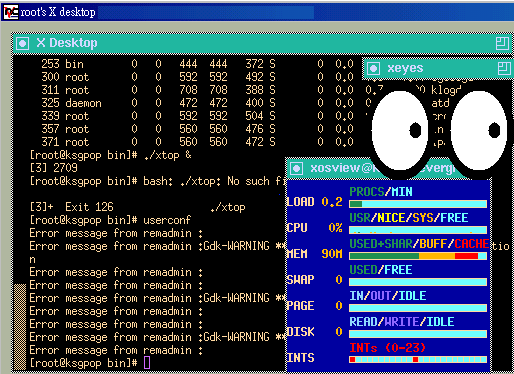Click the PROCS/MIN legend text
This screenshot has width=514, height=374.
[x=381, y=192]
